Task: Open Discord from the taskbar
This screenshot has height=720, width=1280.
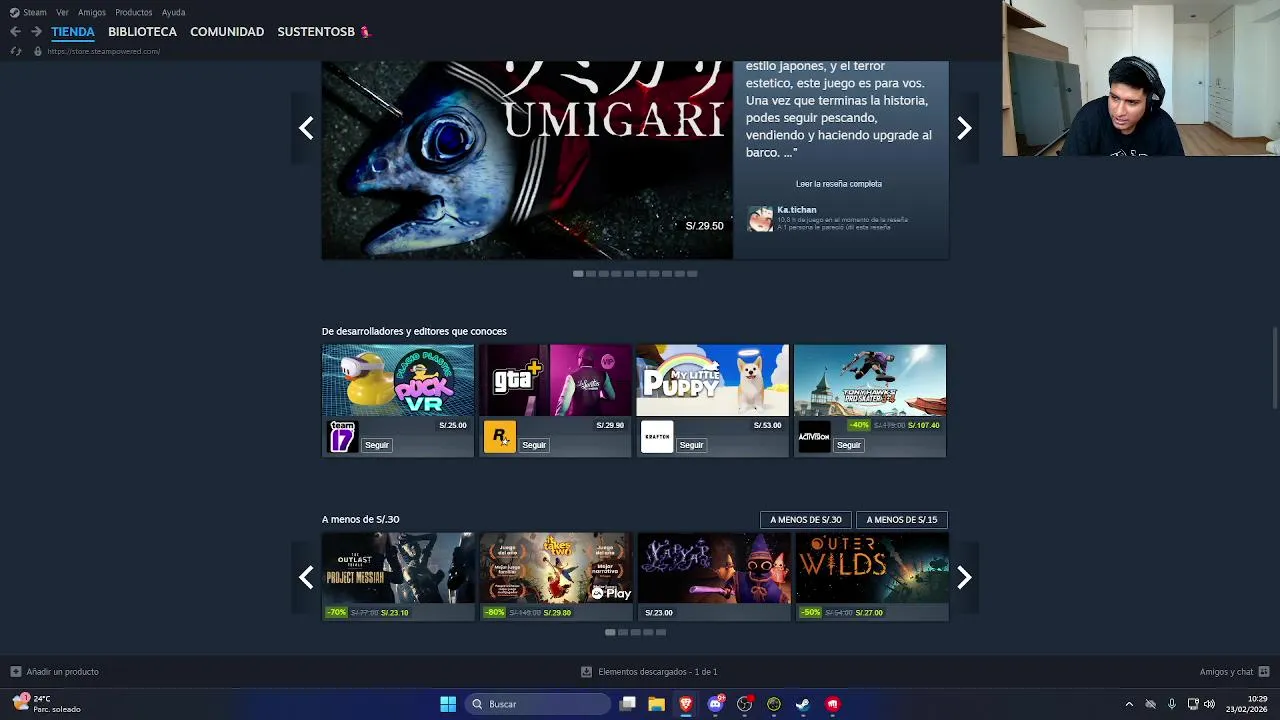Action: click(715, 704)
